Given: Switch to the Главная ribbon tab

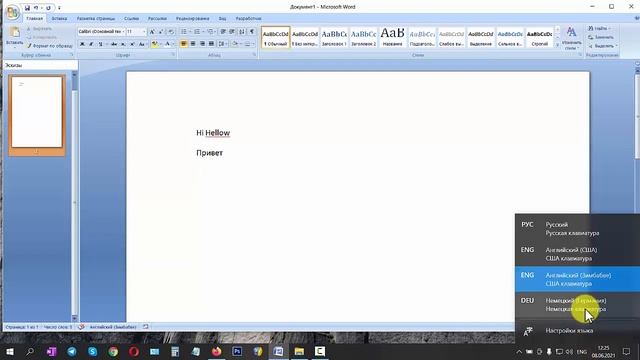Looking at the screenshot, I should 34,18.
